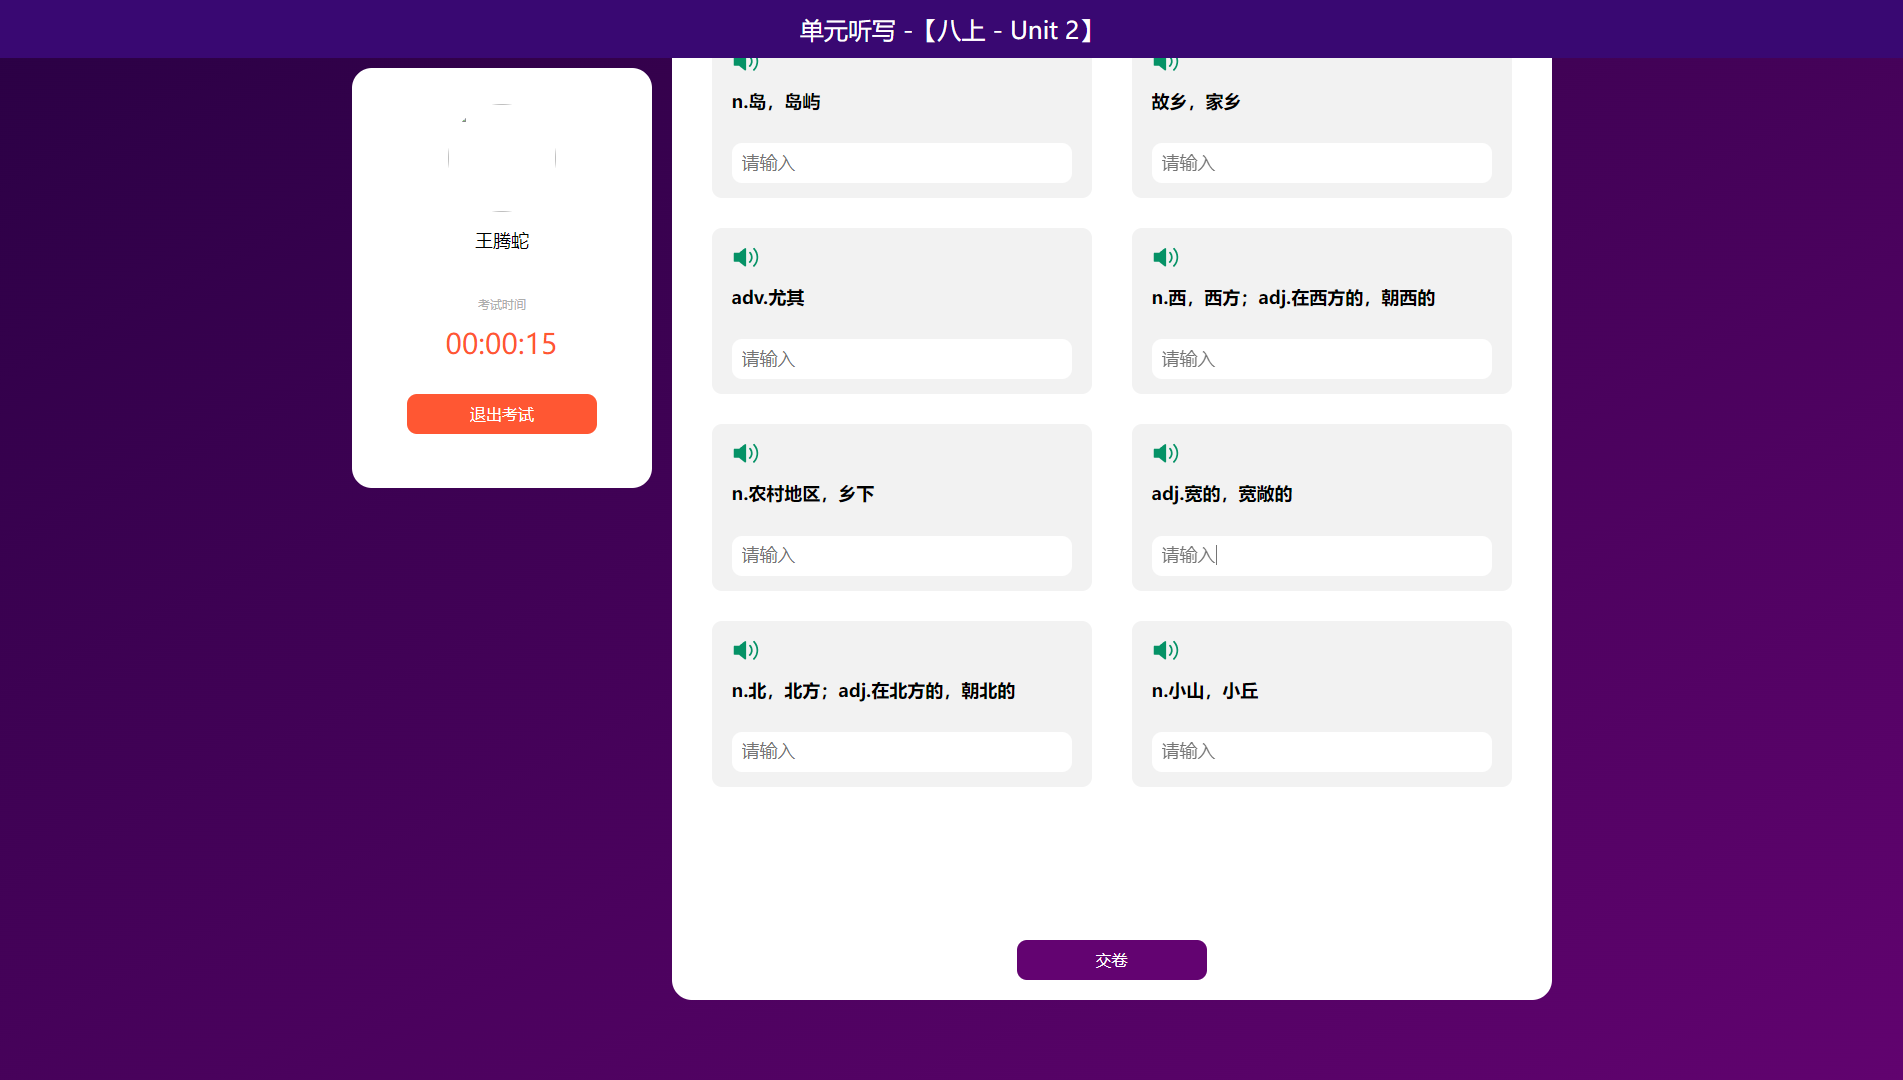Viewport: 1903px width, 1080px height.
Task: Play audio for 'adj.宽的，宽敞的' word
Action: pyautogui.click(x=1165, y=454)
